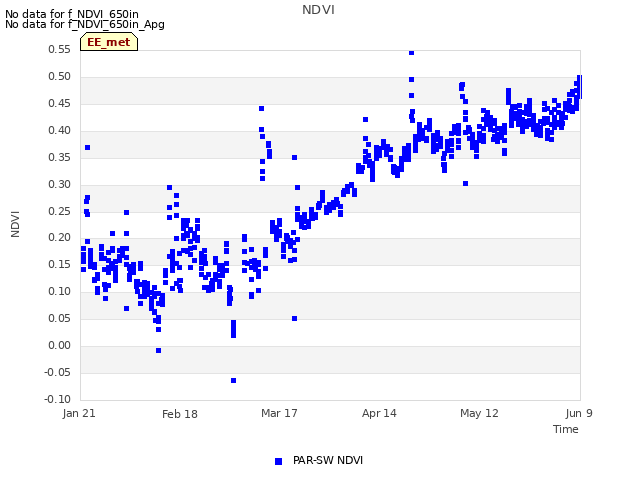Click the 0.10 y-axis tick label

[x=60, y=291]
